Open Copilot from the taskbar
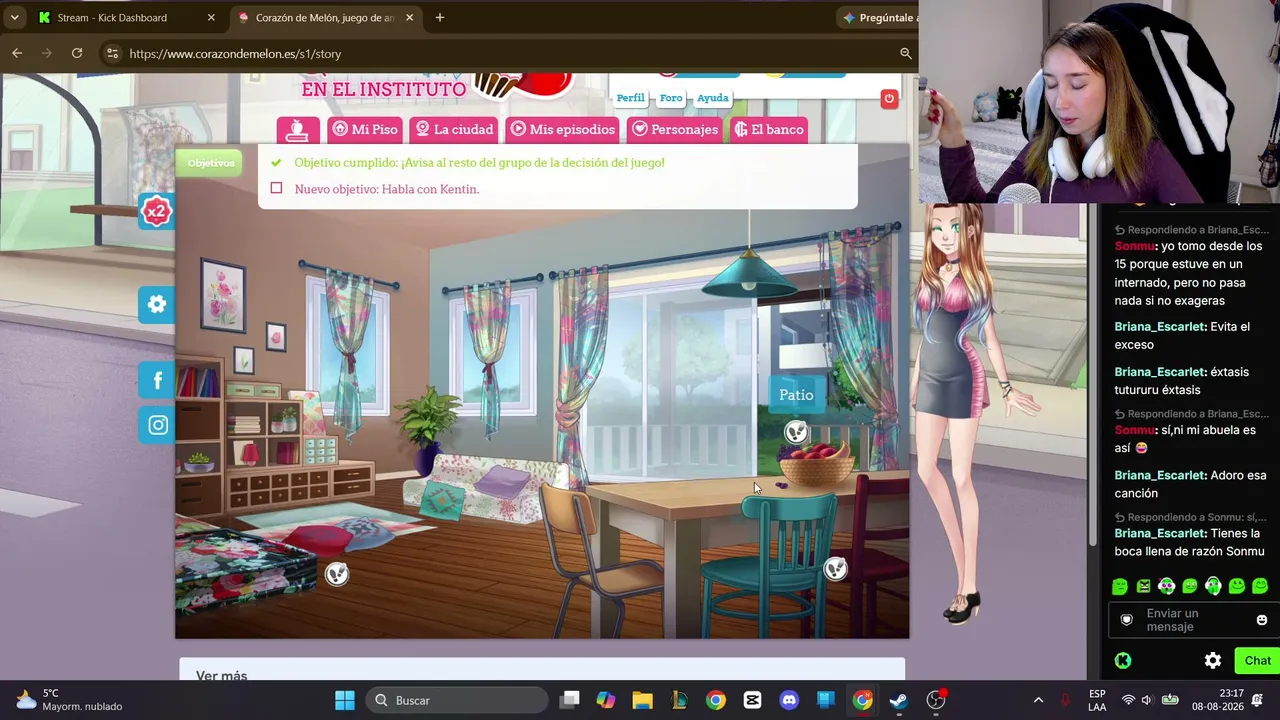Screen dimensions: 1280x720 tap(606, 700)
